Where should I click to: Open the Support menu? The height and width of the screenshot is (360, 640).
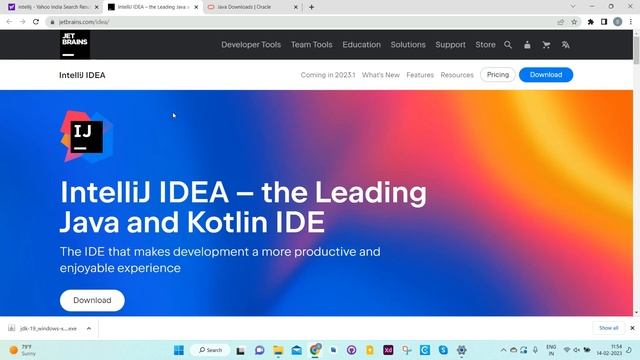click(450, 45)
